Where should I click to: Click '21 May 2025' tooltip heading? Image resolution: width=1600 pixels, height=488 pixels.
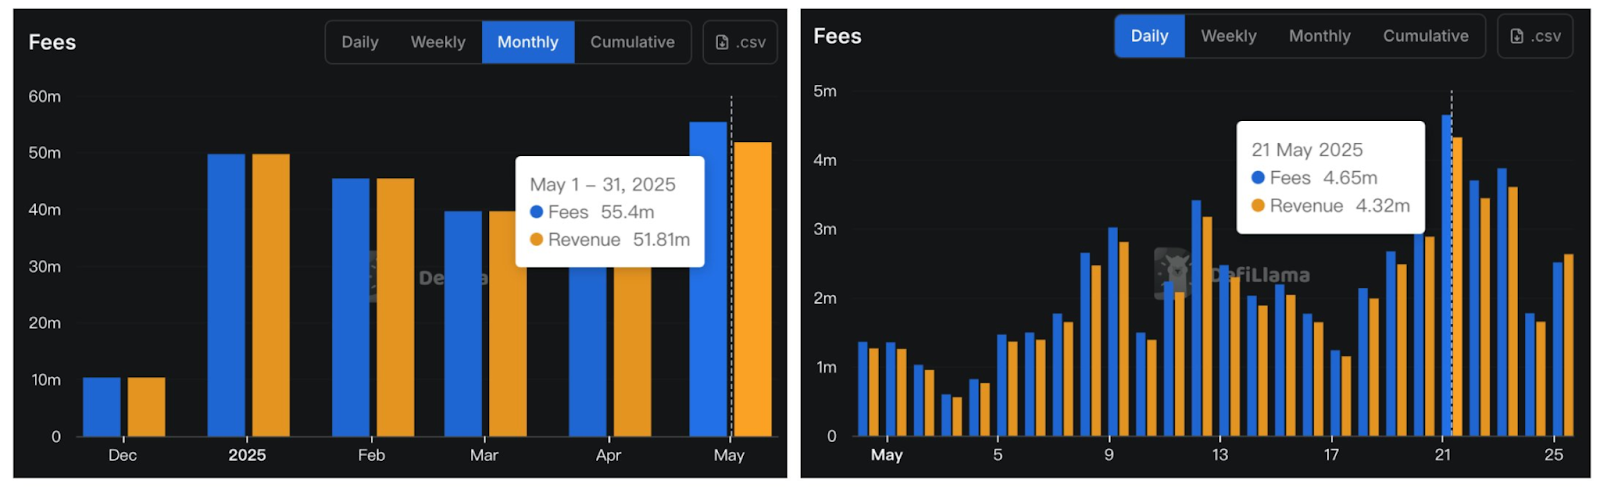pos(1307,150)
